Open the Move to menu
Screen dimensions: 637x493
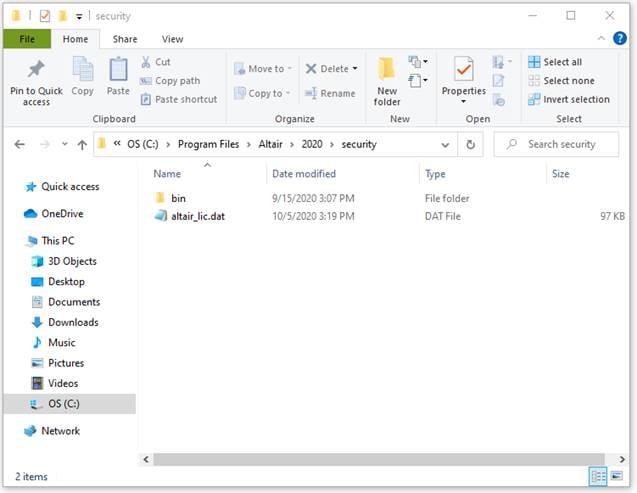pyautogui.click(x=263, y=69)
